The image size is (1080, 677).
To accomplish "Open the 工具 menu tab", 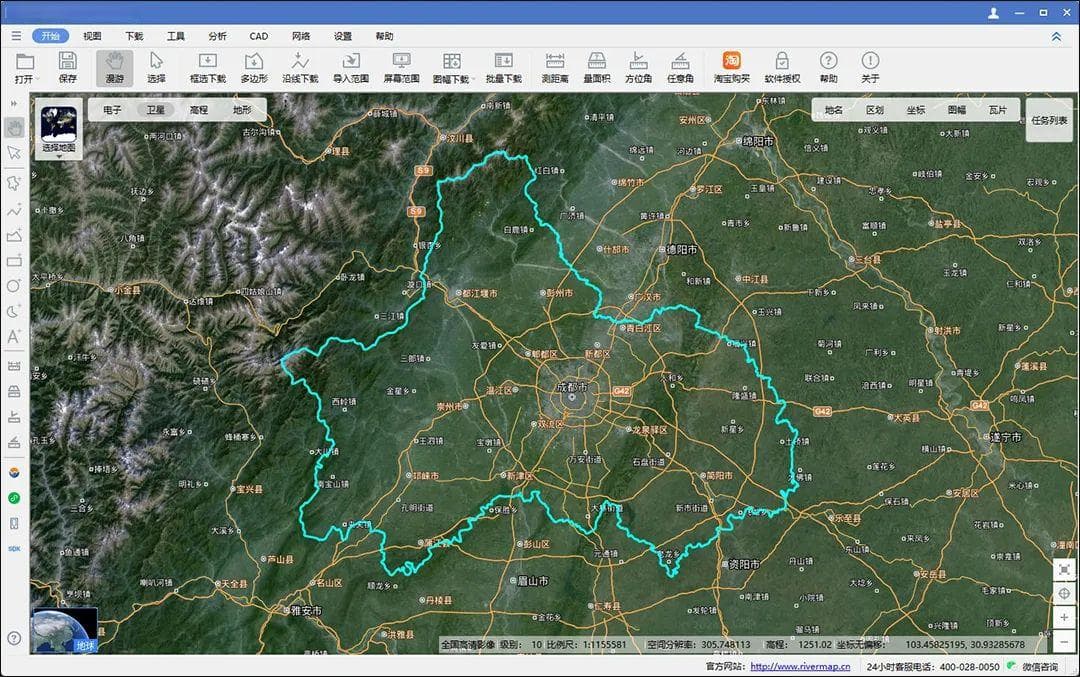I will click(x=176, y=36).
